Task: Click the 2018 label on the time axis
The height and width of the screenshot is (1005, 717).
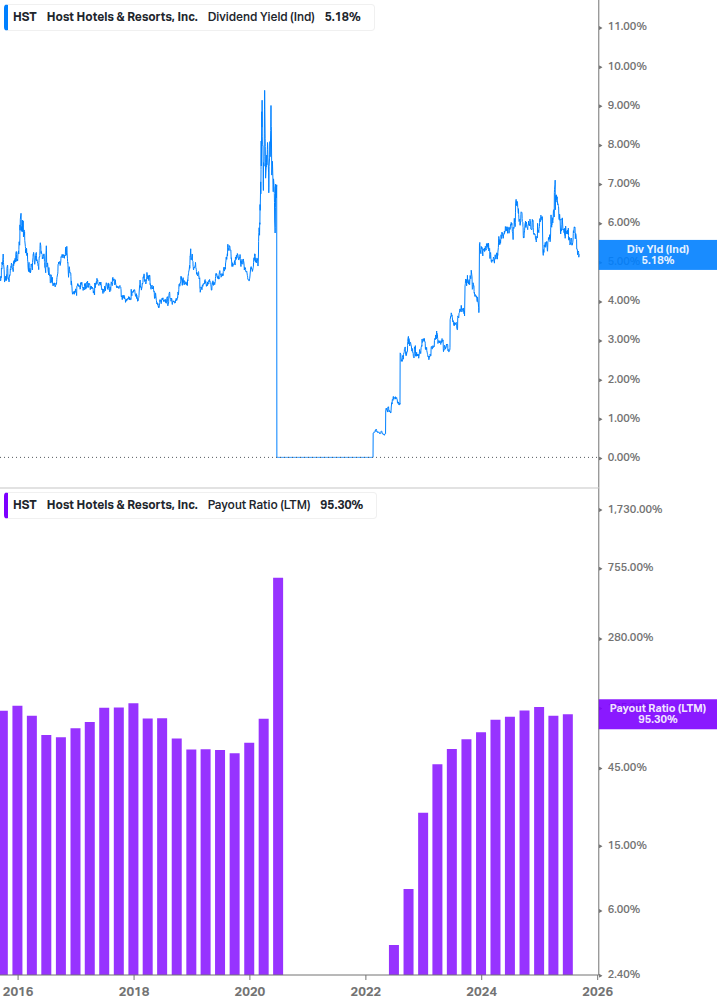Action: (x=134, y=992)
